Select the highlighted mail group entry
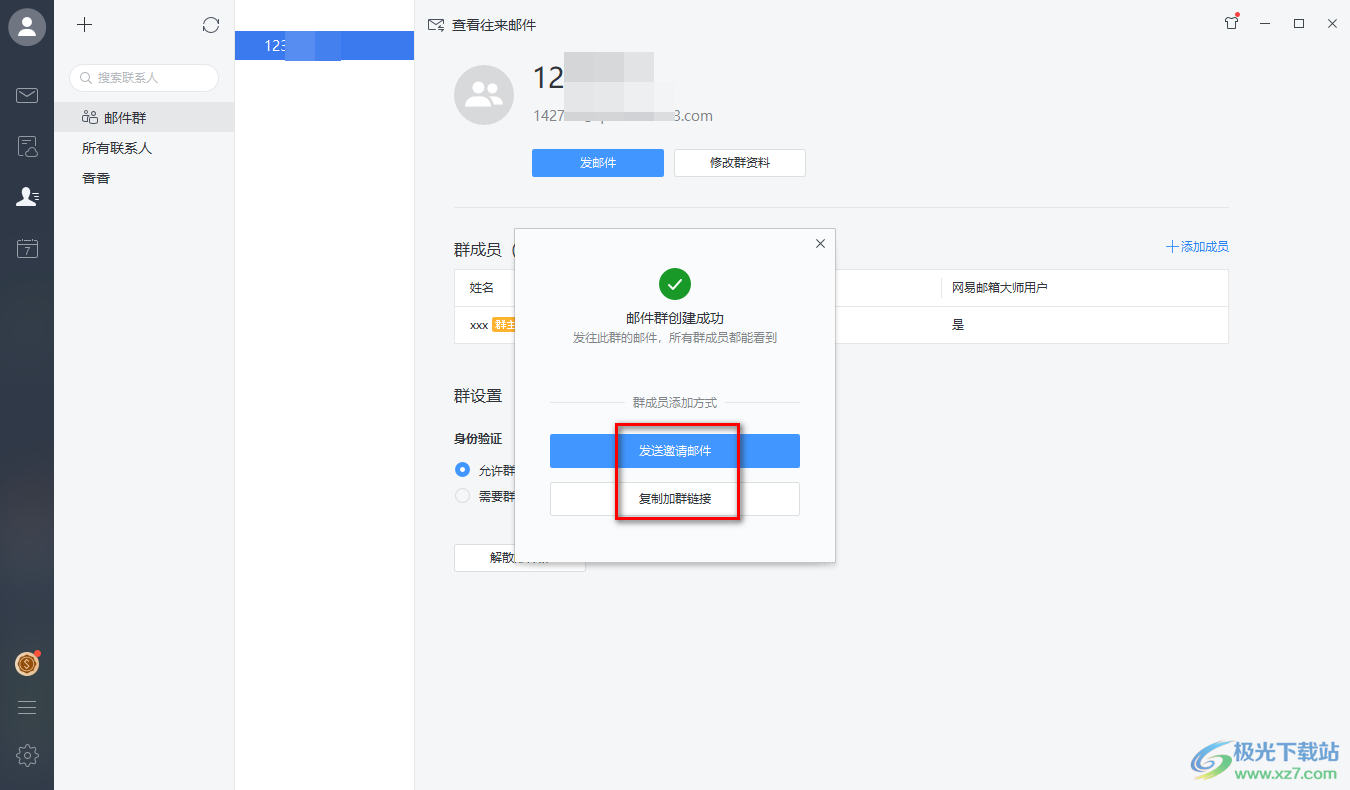Viewport: 1350px width, 790px height. [324, 45]
